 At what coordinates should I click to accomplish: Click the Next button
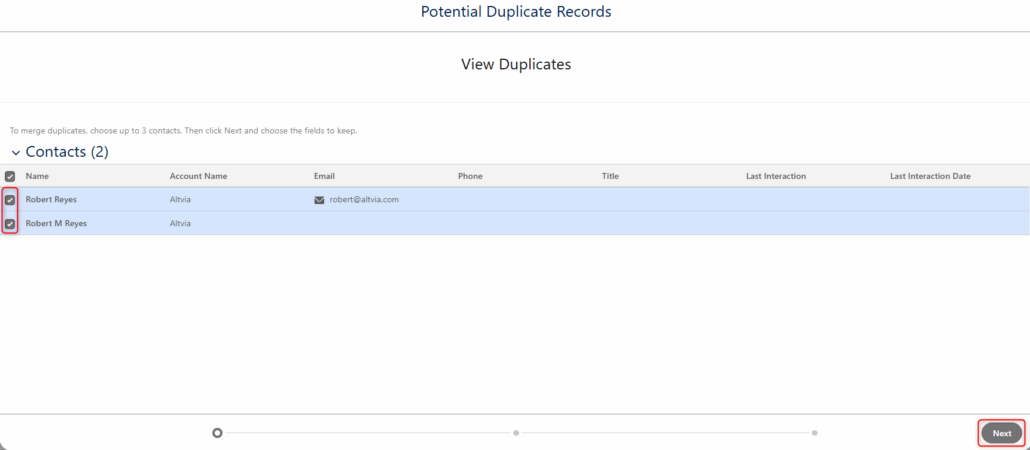pos(1002,433)
